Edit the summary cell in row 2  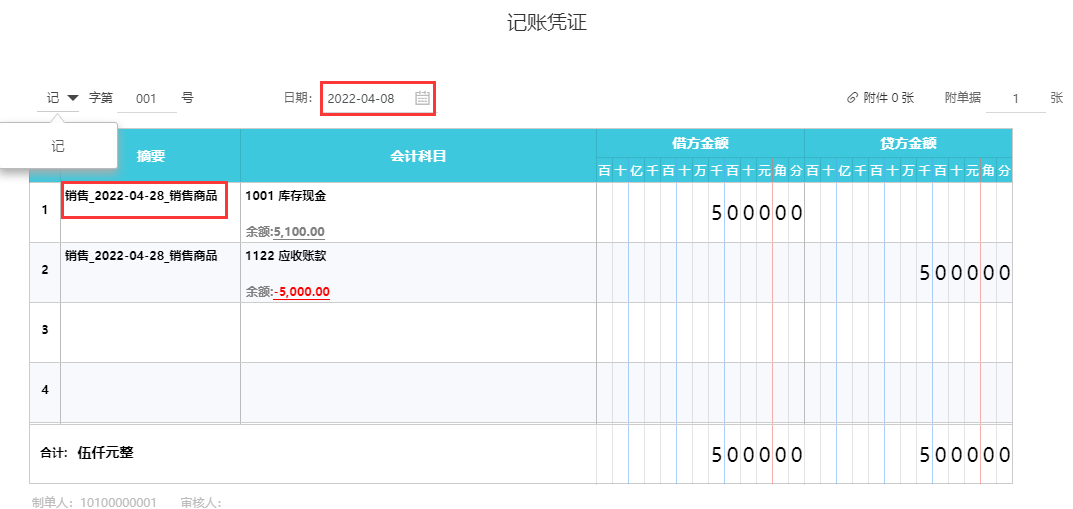click(x=150, y=272)
